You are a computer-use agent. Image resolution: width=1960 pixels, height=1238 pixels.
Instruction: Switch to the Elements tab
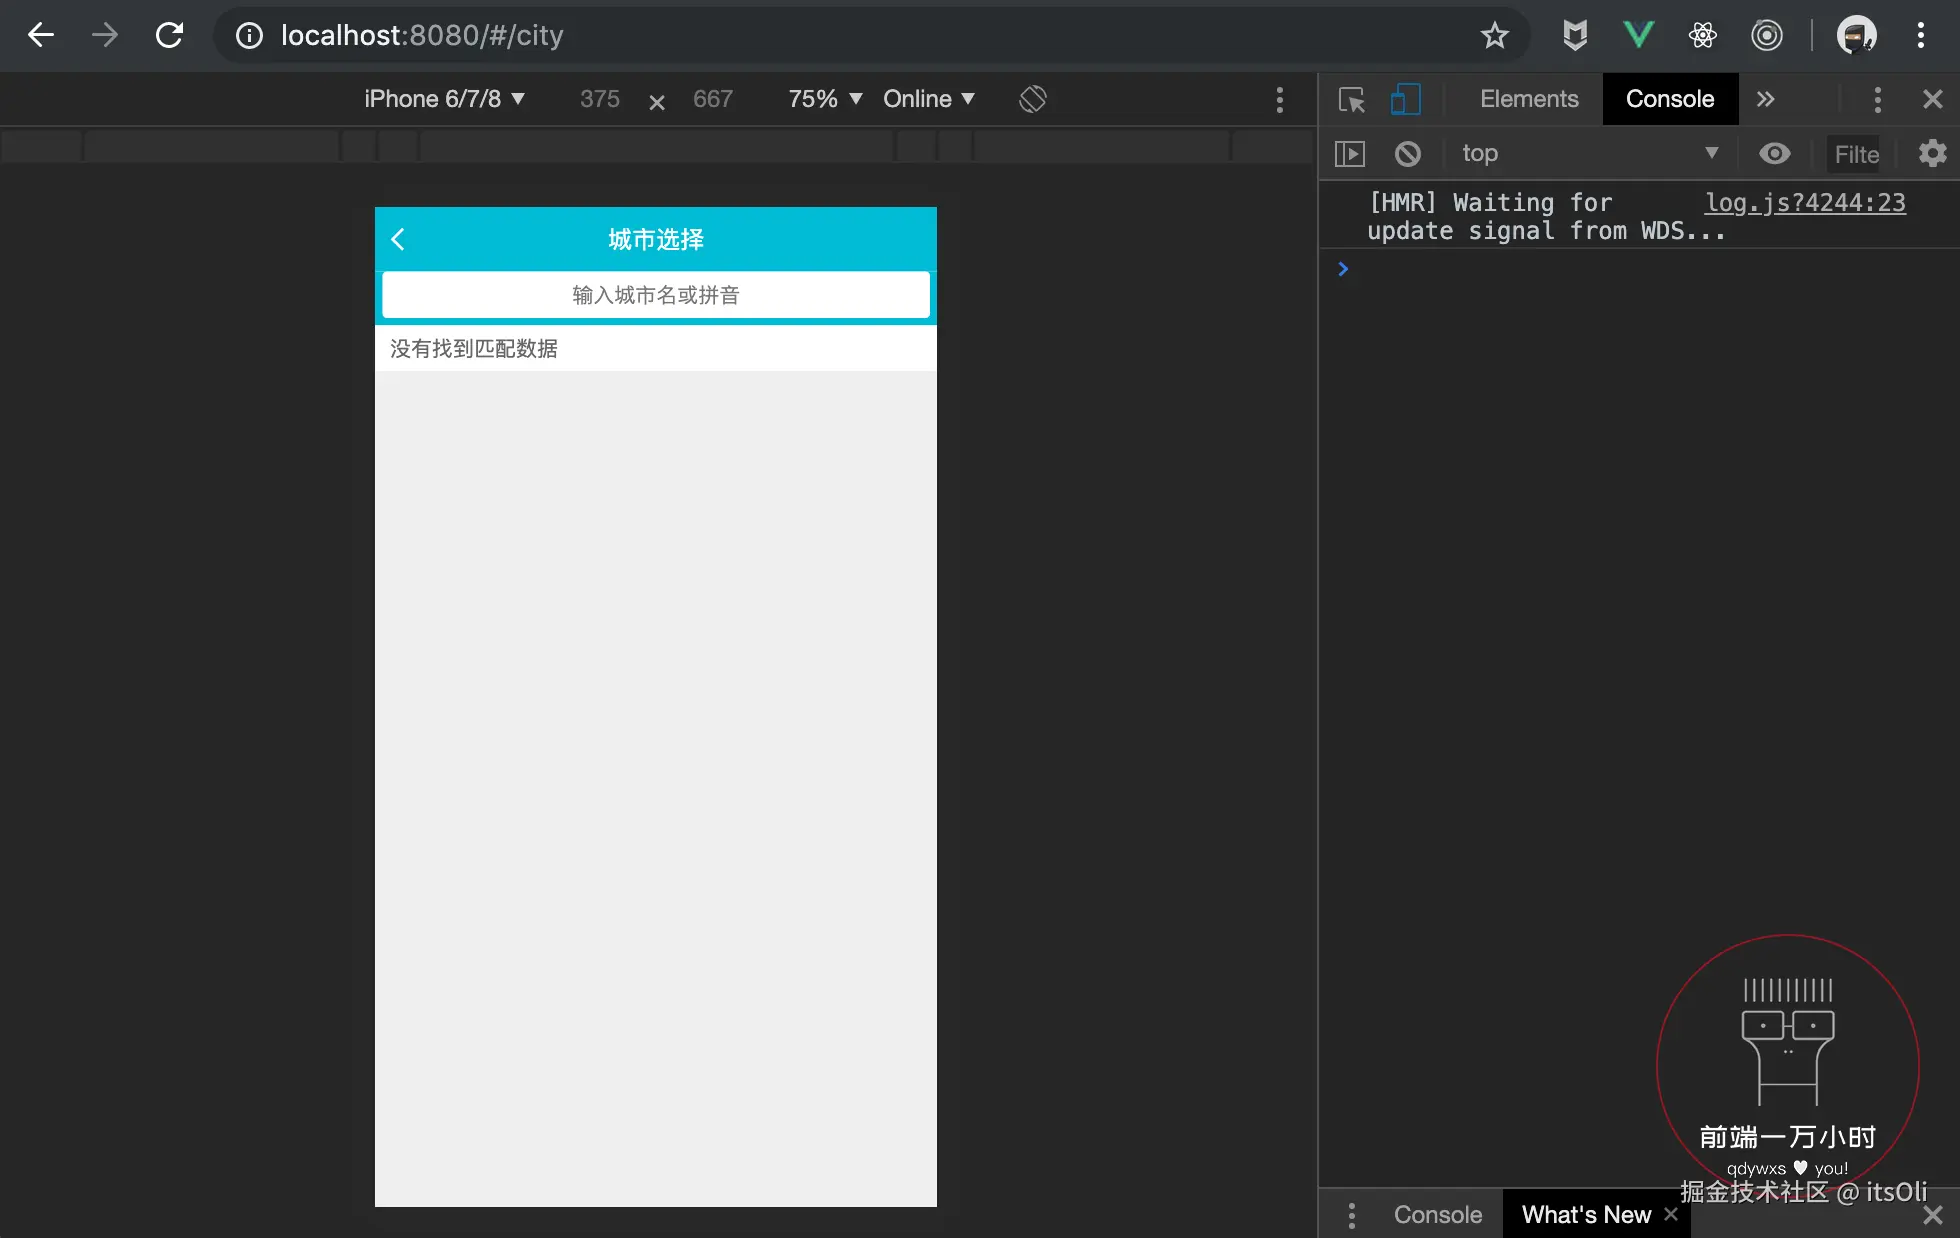(x=1528, y=99)
